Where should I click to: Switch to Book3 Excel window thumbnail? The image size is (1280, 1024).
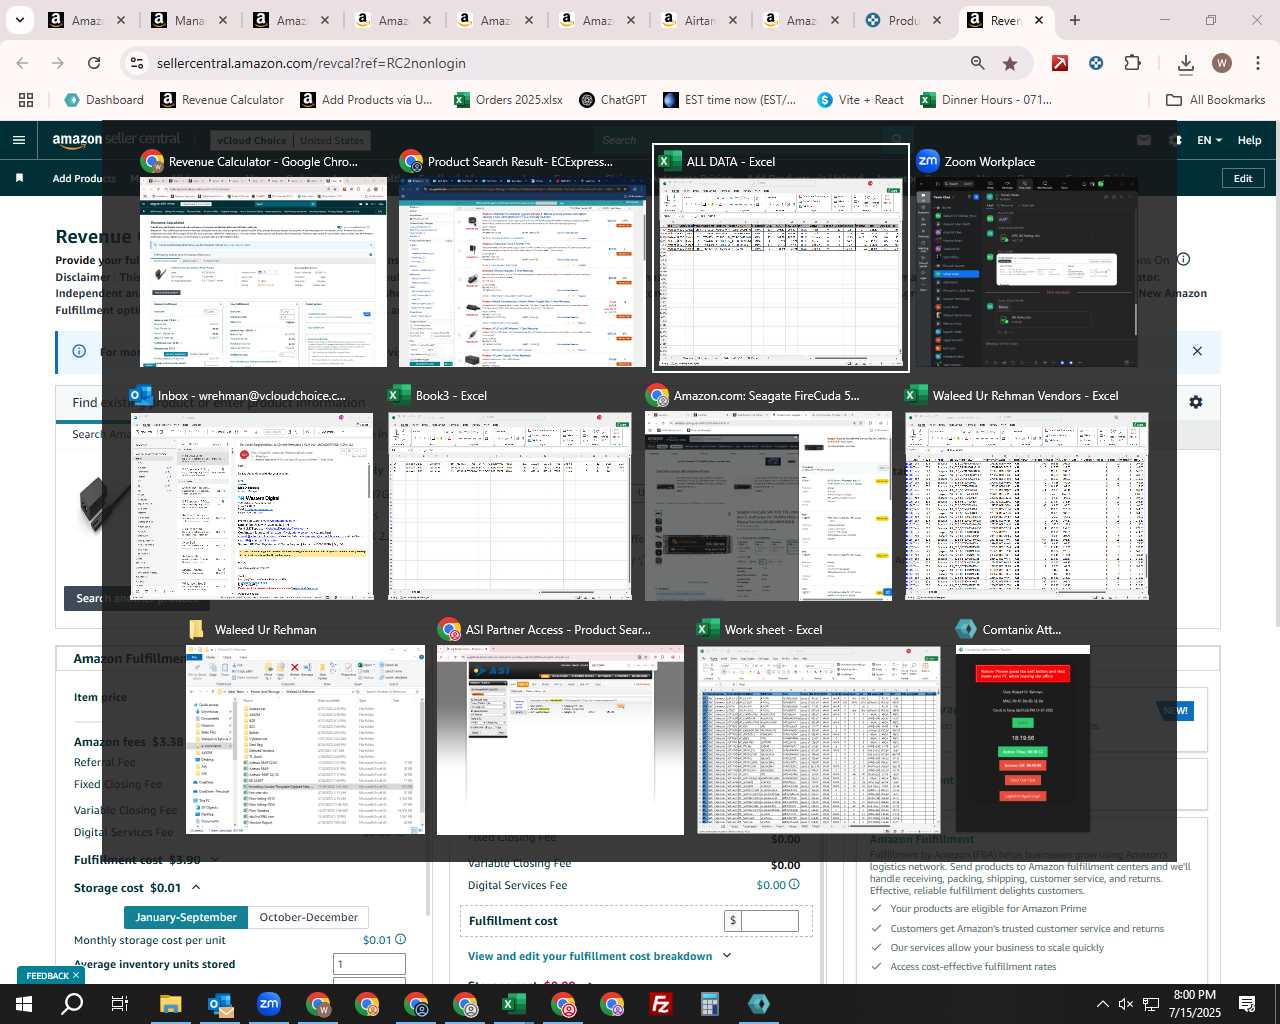click(x=510, y=506)
